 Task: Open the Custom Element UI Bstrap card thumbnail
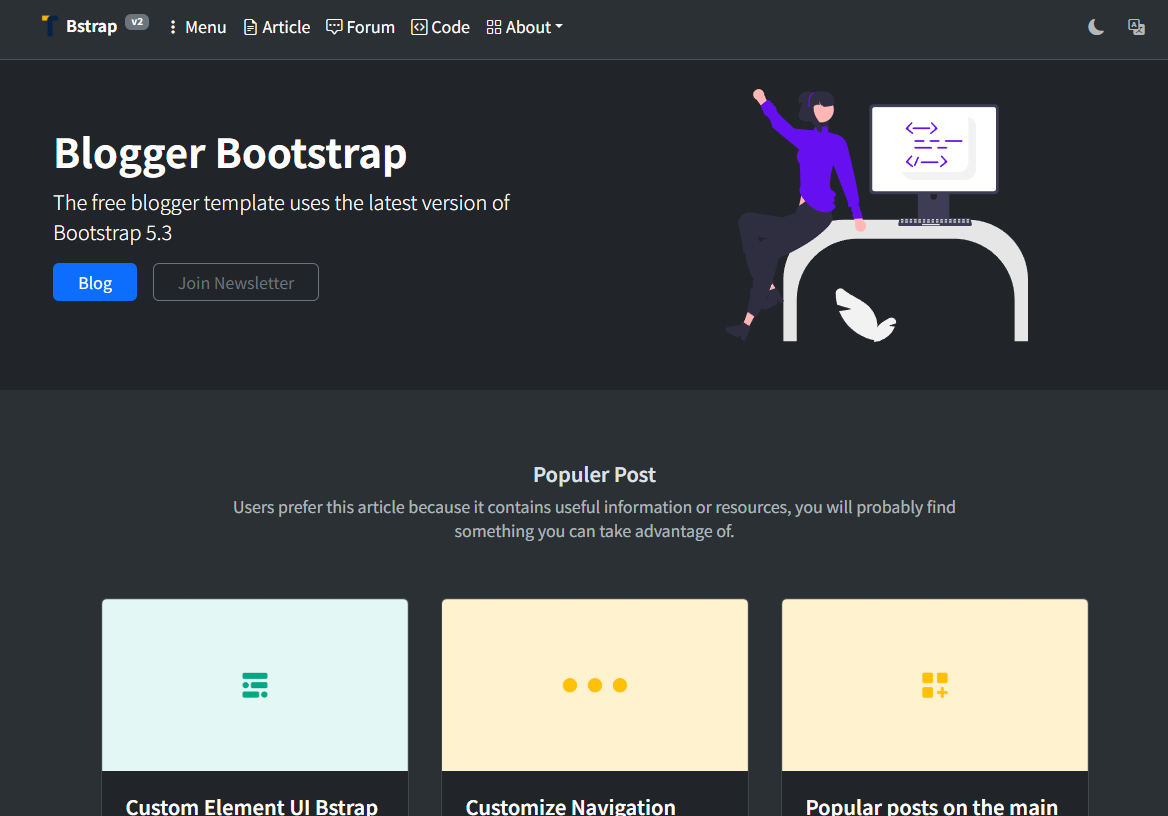pos(255,685)
